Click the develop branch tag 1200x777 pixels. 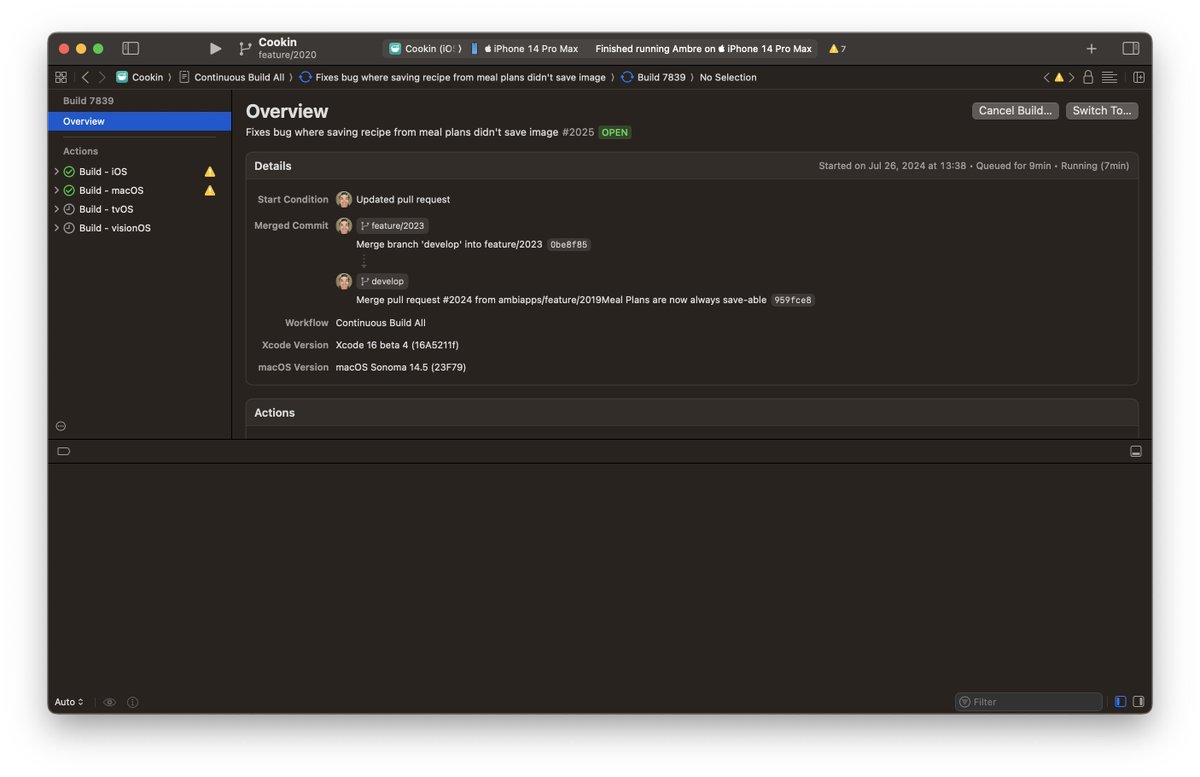pos(382,282)
